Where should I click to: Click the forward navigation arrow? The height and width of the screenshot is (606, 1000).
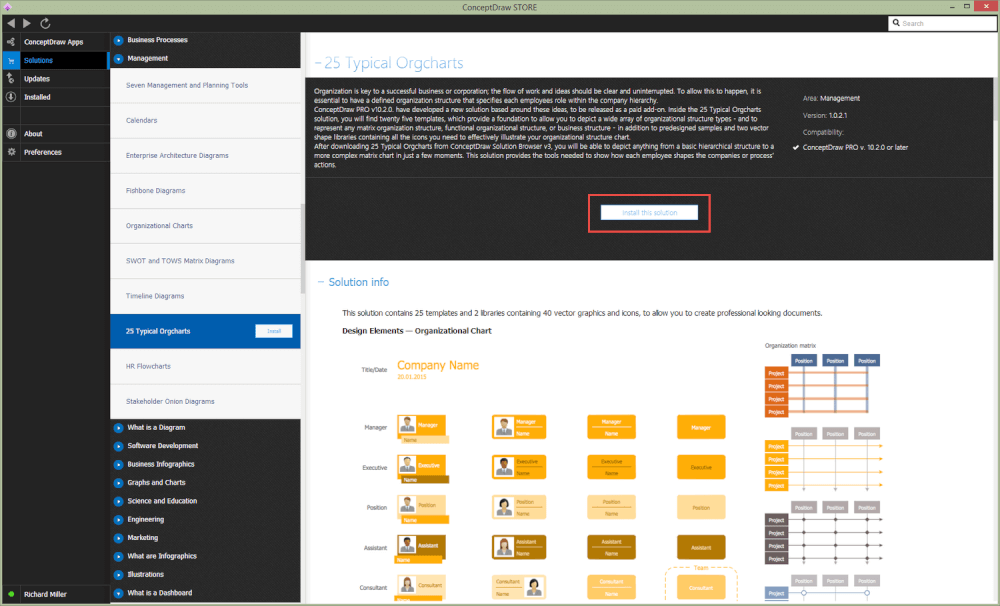point(27,23)
